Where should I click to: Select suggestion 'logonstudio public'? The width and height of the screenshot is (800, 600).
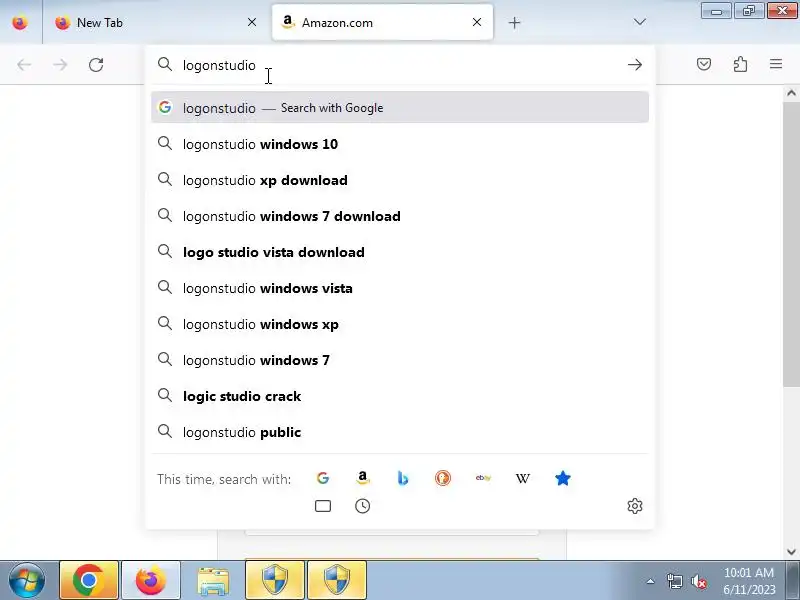tap(400, 432)
